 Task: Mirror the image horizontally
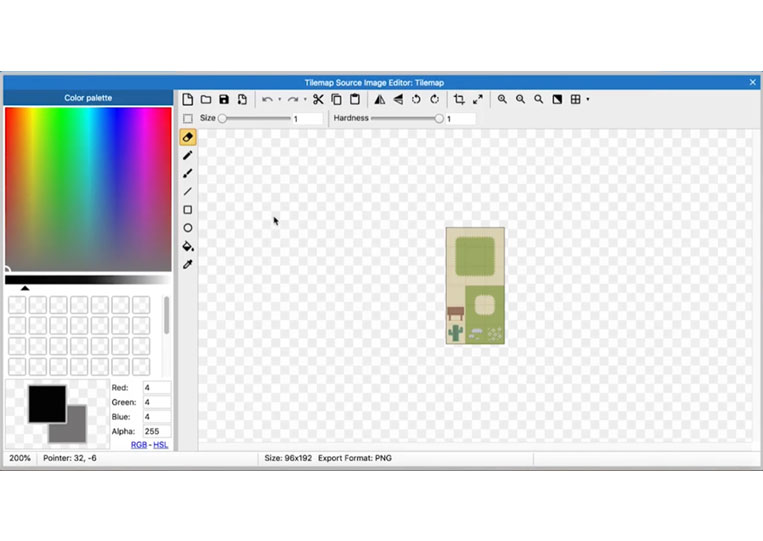[x=380, y=100]
